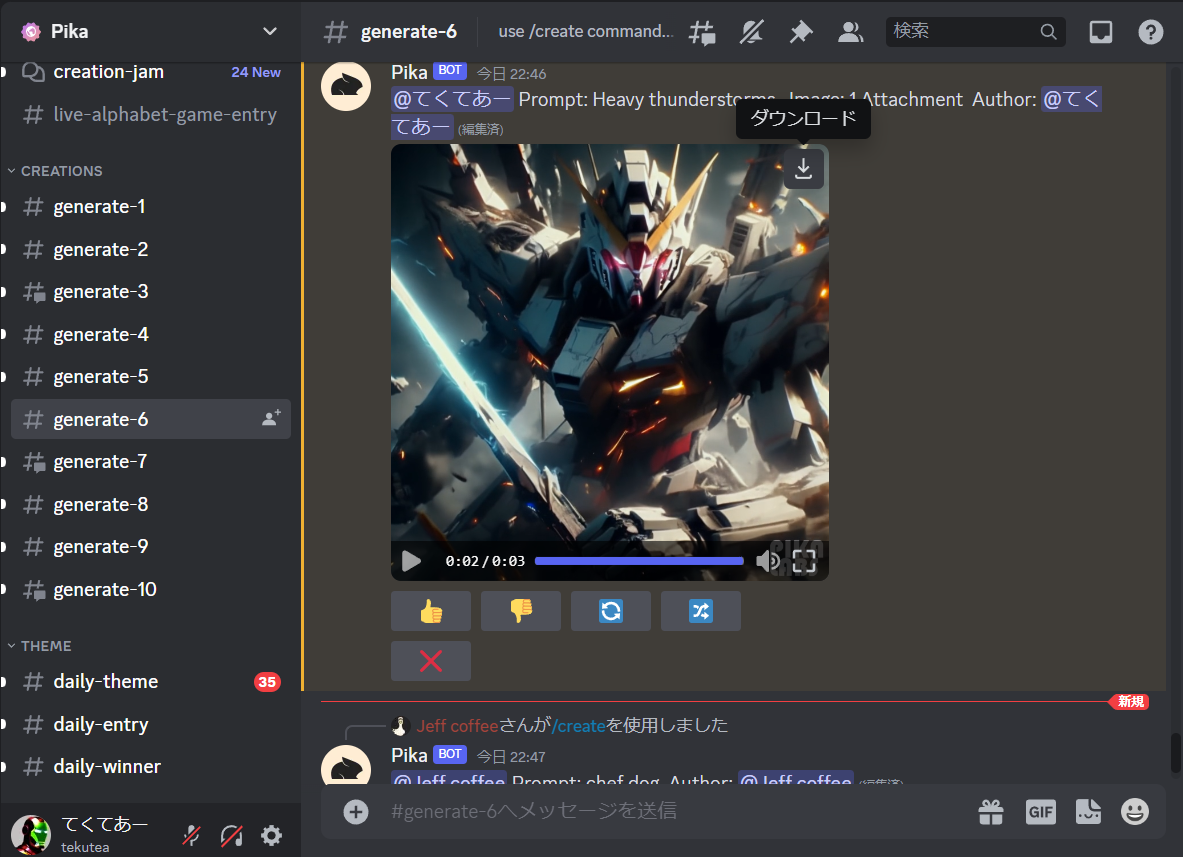Click the search magnifier icon
Viewport: 1183px width, 857px height.
(x=1048, y=32)
